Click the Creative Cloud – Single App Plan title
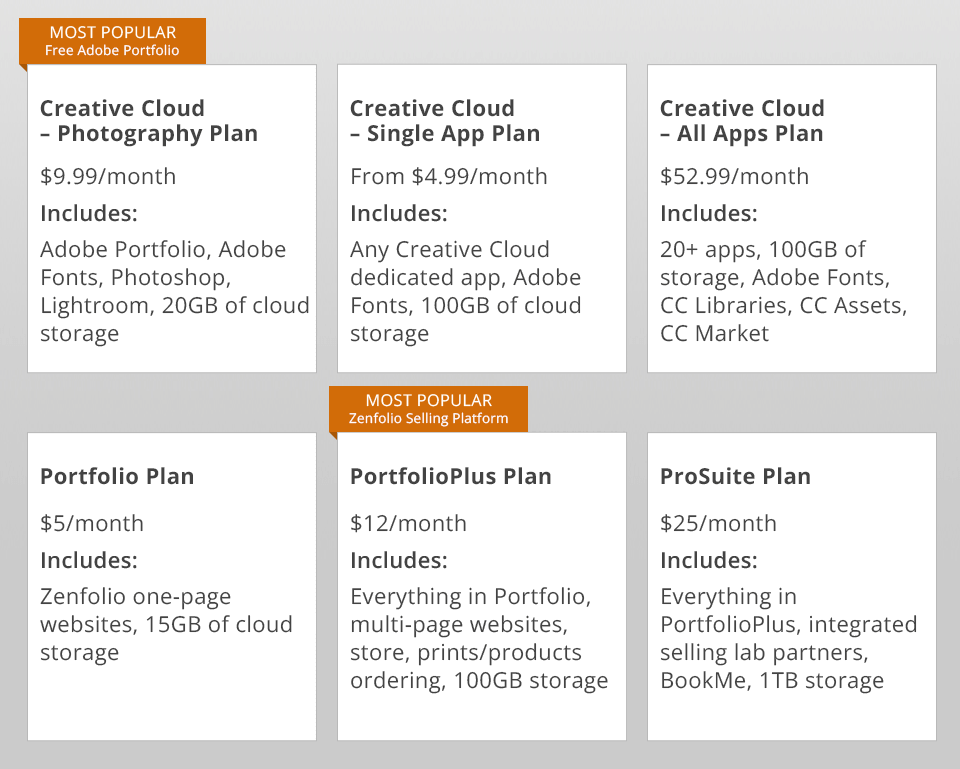Image resolution: width=960 pixels, height=769 pixels. tap(445, 121)
